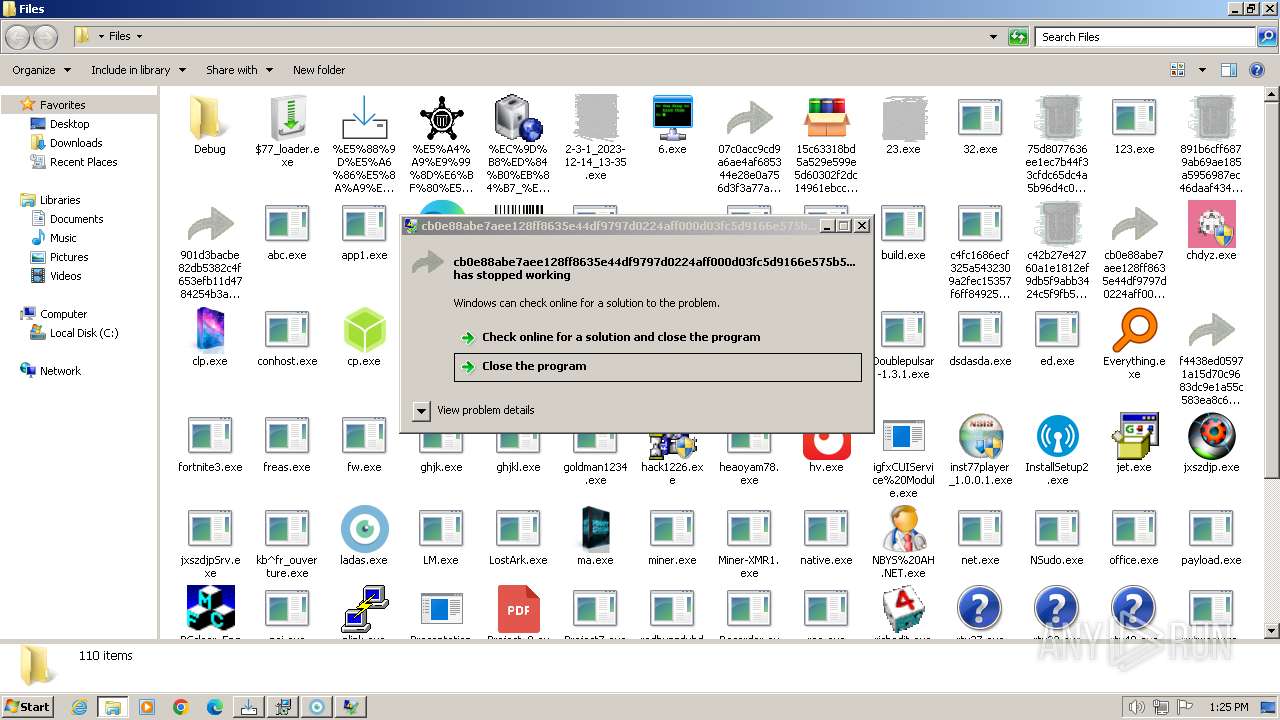Open the change view options dropdown arrow
Image resolution: width=1280 pixels, height=720 pixels.
[1202, 70]
